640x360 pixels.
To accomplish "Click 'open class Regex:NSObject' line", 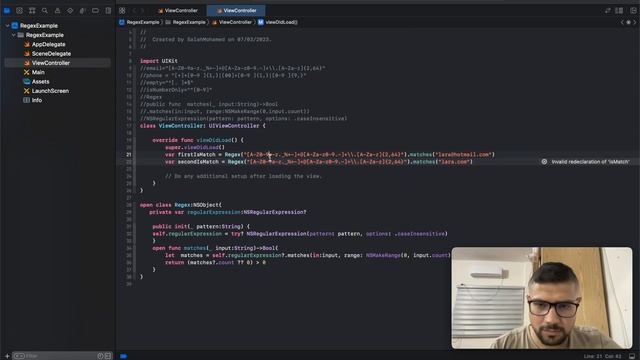I will click(x=181, y=205).
